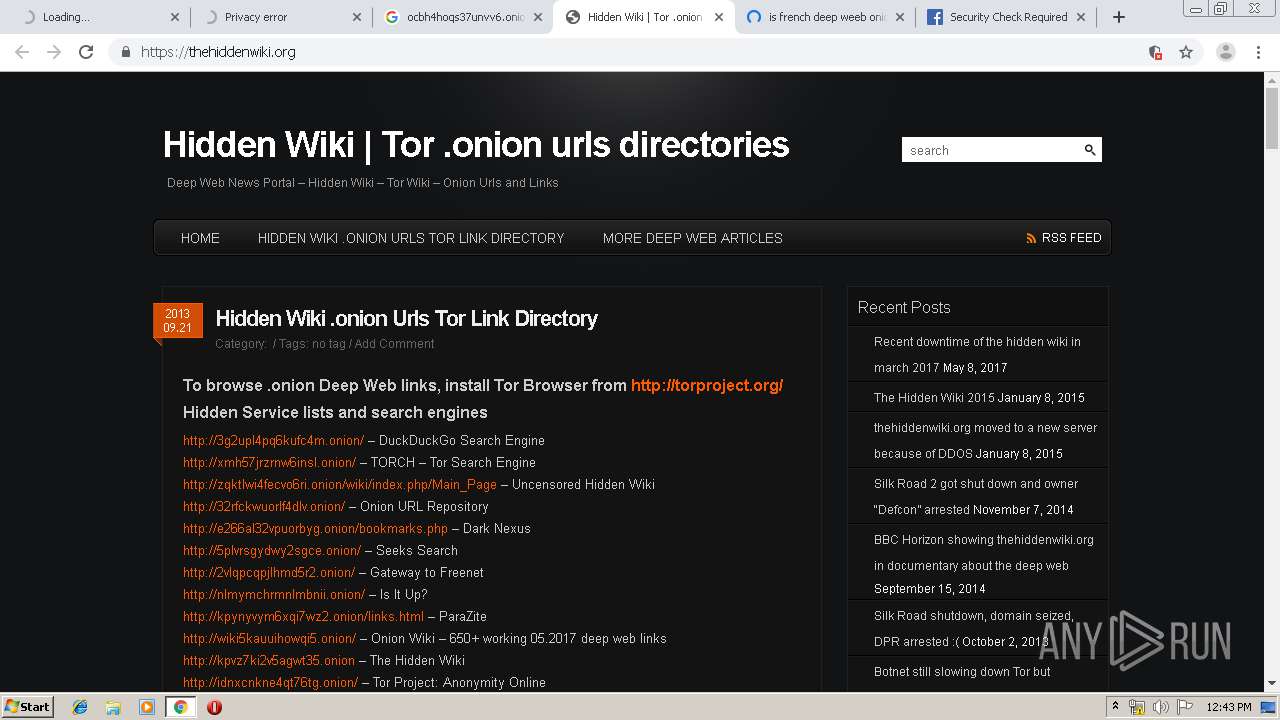This screenshot has width=1280, height=720.
Task: Close the Privacy error tab
Action: [x=357, y=17]
